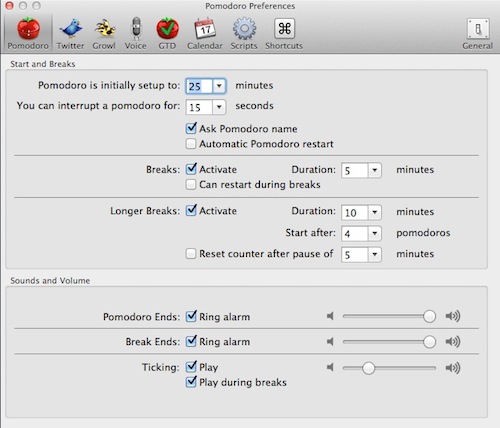Click the 15 seconds interrupt field
The width and height of the screenshot is (500, 428).
point(199,107)
